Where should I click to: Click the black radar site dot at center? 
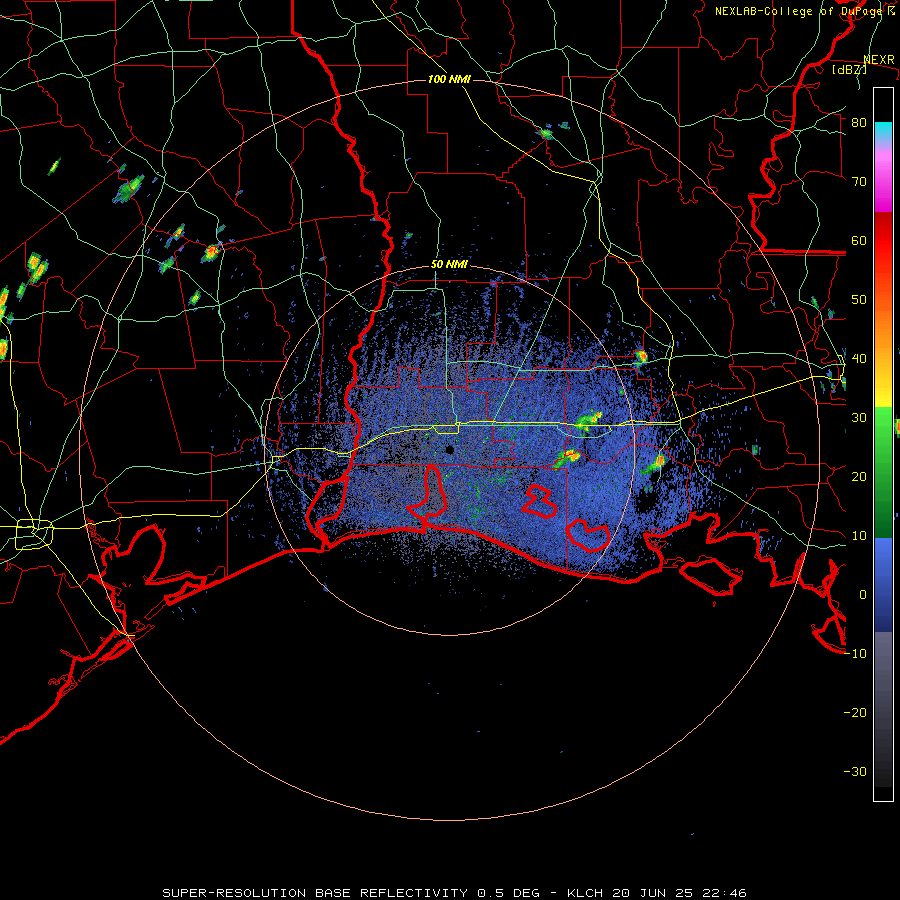click(x=450, y=449)
